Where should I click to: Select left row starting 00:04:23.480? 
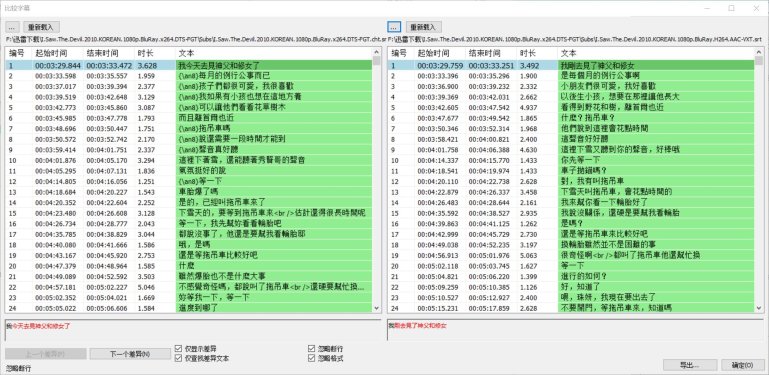(189, 213)
